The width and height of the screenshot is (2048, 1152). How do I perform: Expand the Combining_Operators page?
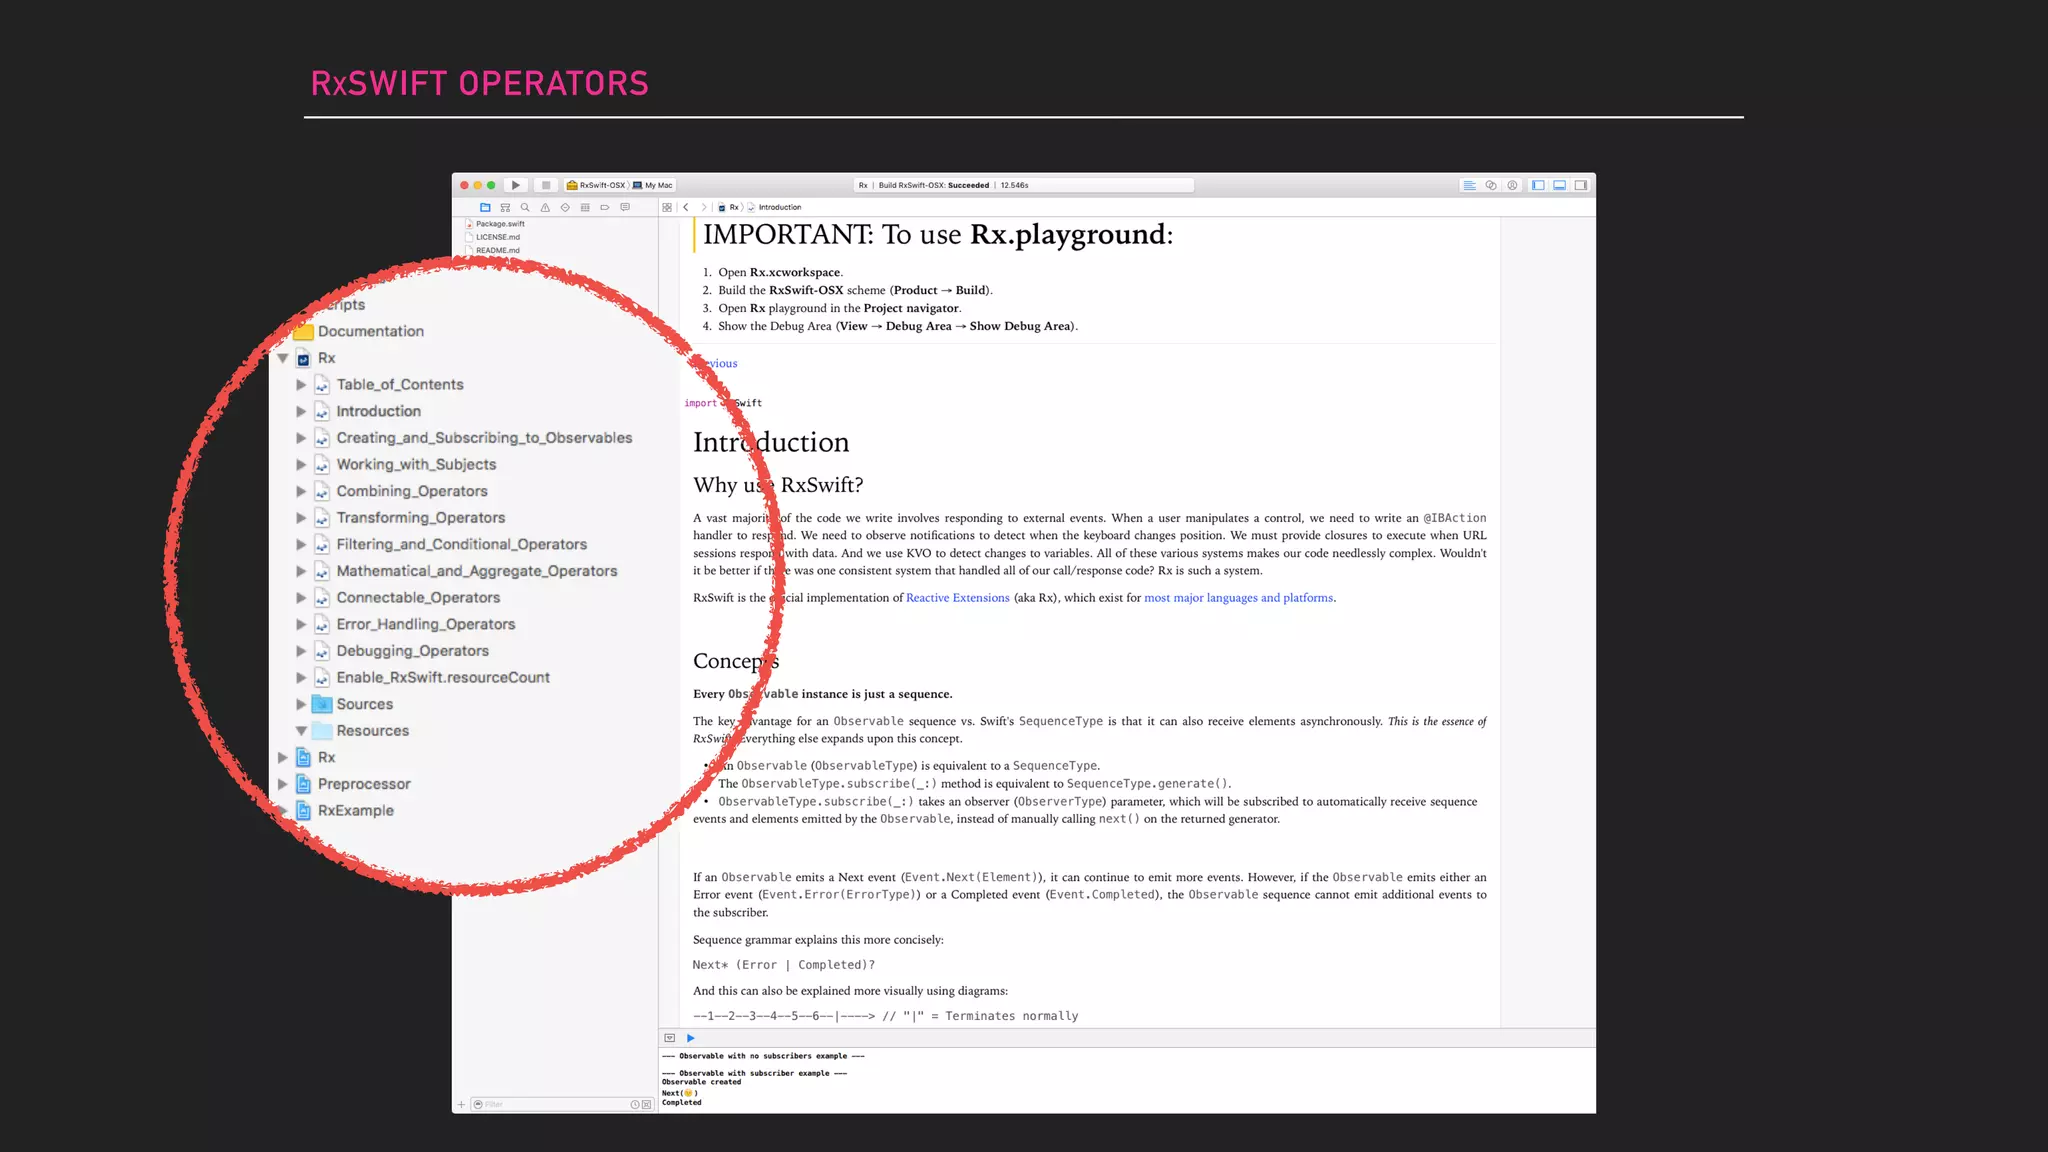pos(301,491)
